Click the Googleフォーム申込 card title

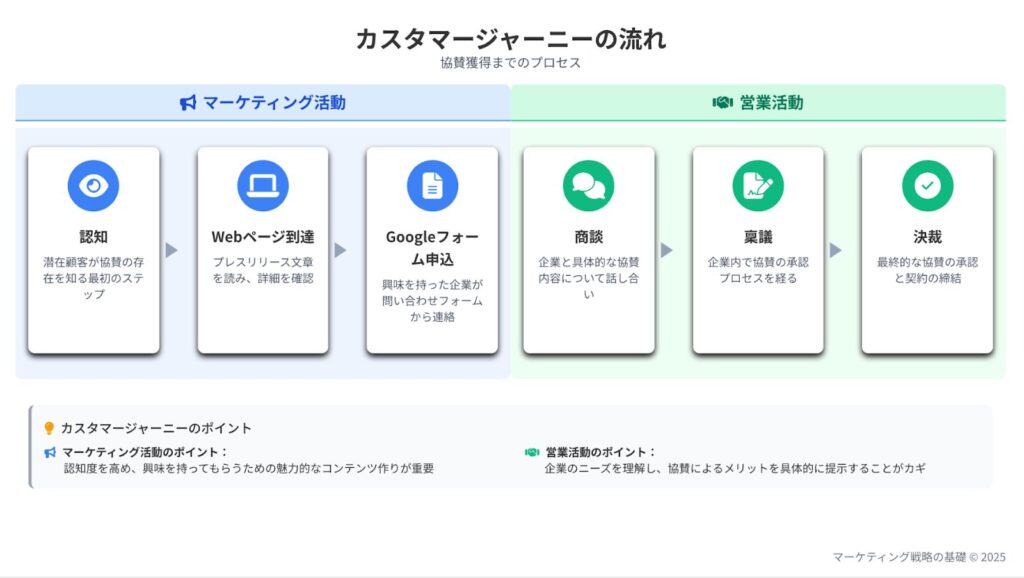coord(432,248)
